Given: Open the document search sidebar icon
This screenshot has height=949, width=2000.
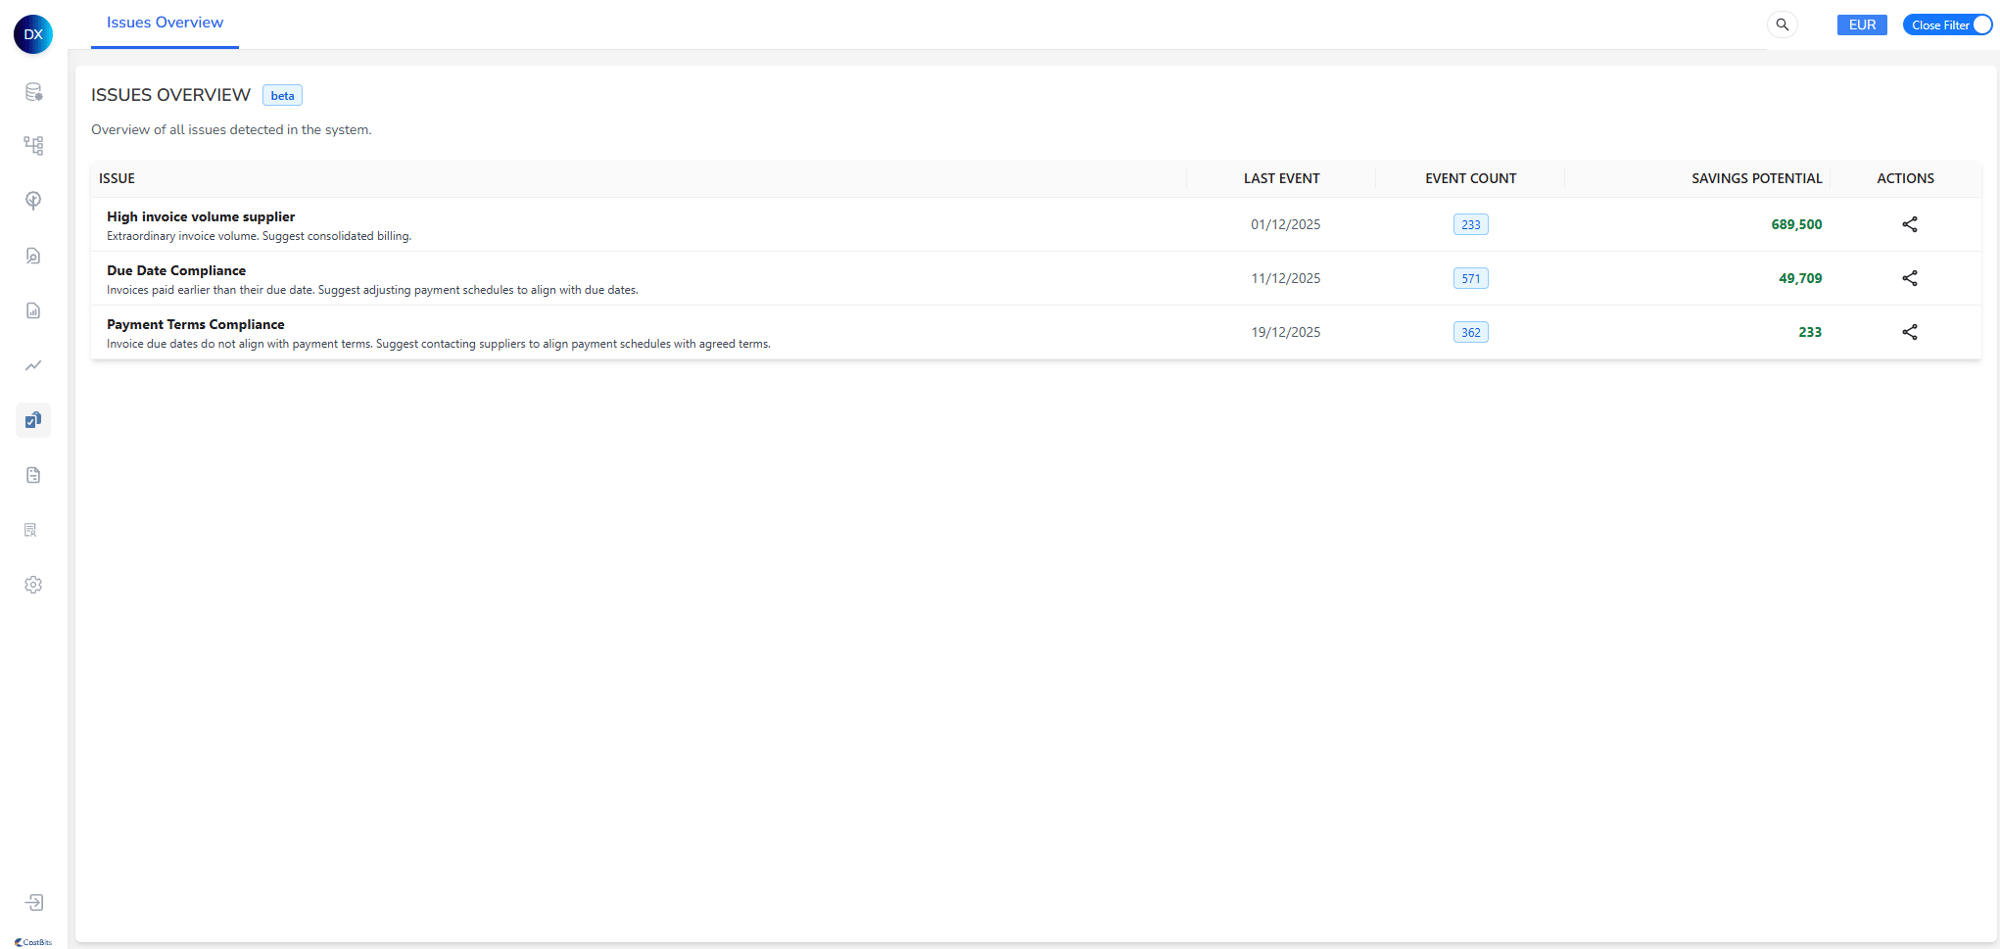Looking at the screenshot, I should (x=33, y=256).
